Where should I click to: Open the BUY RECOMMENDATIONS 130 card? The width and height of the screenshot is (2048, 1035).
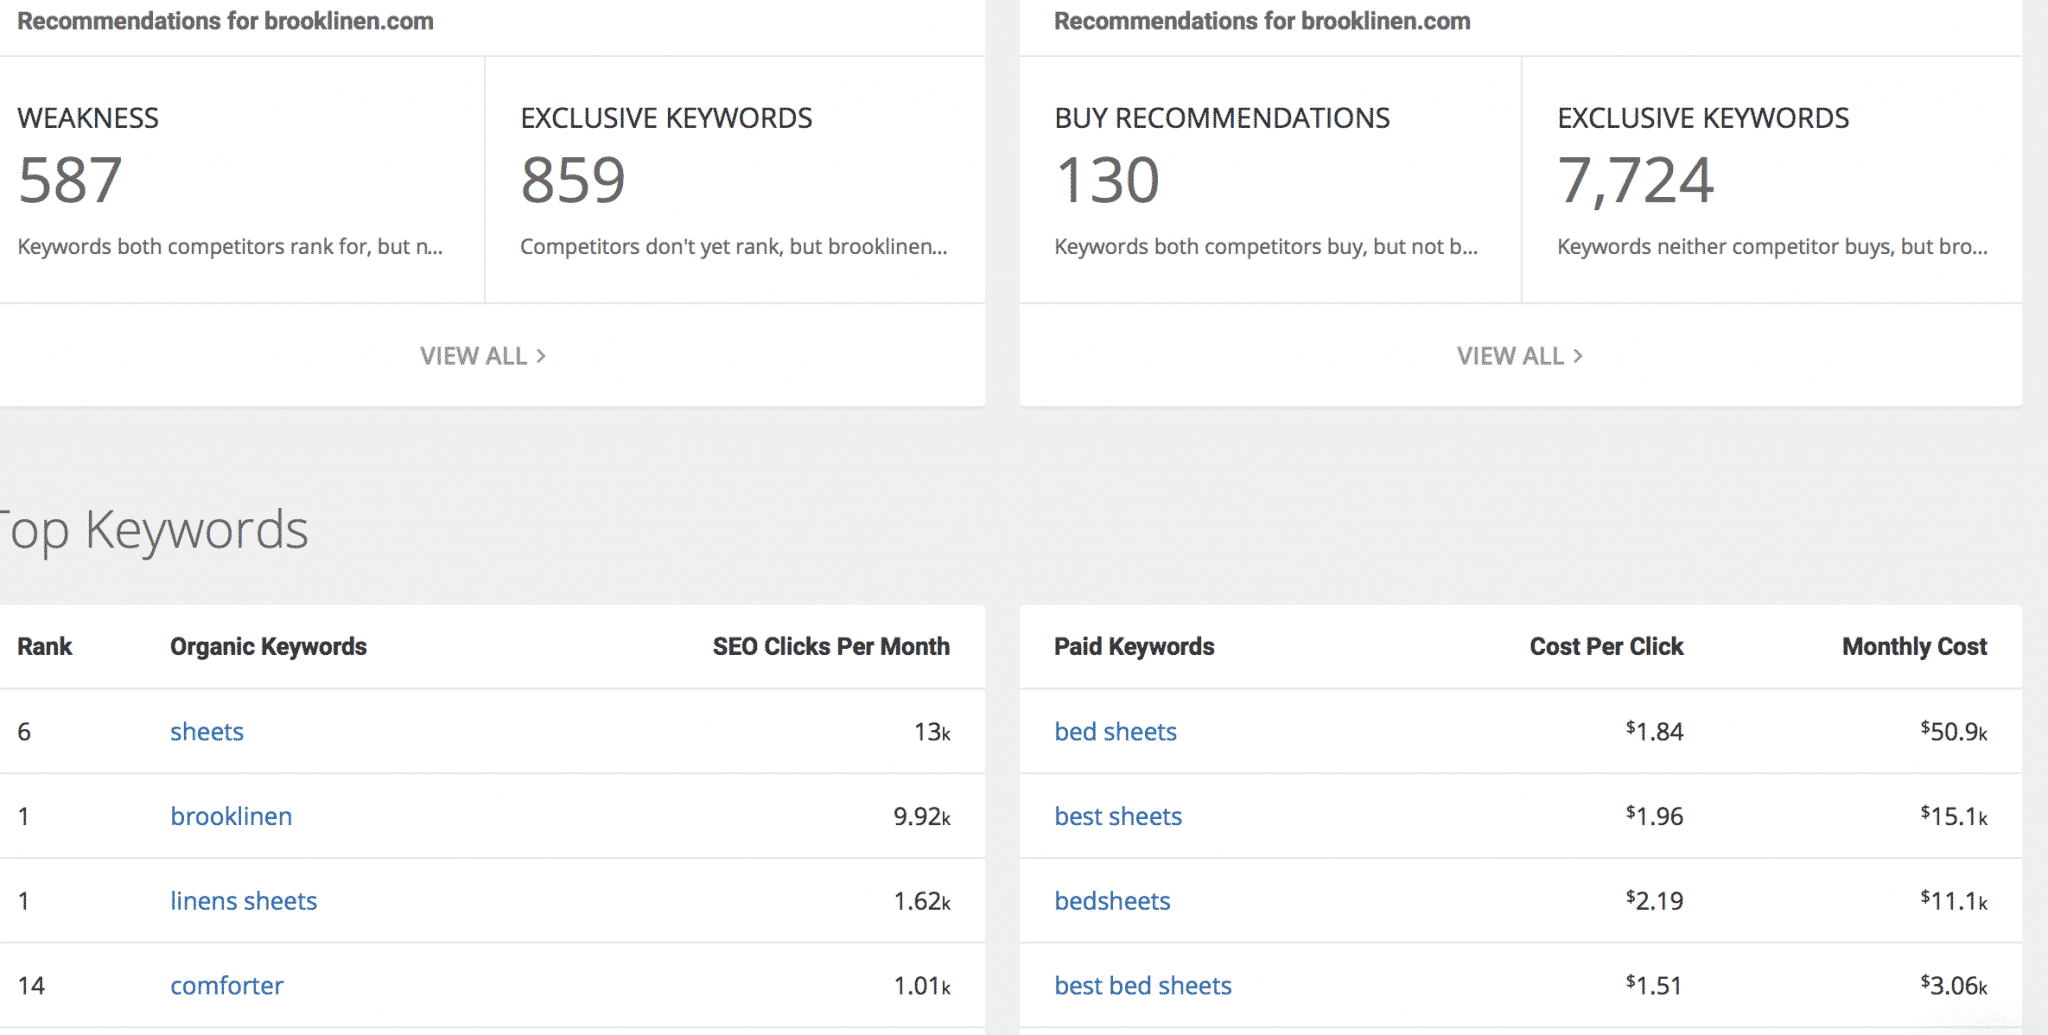(x=1270, y=180)
